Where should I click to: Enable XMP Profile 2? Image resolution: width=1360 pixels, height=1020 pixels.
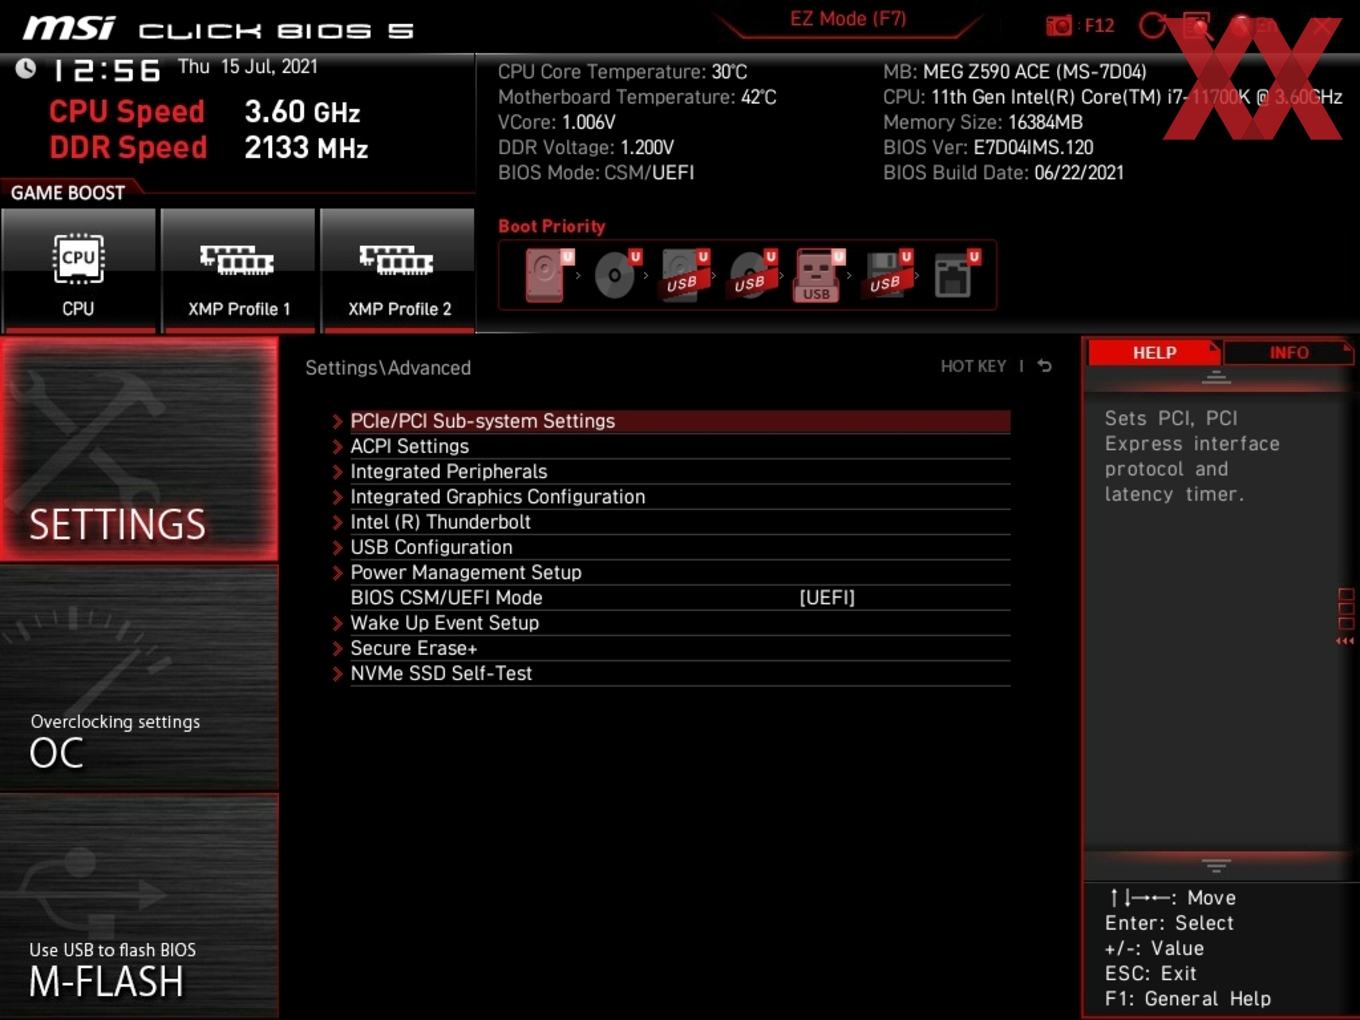pyautogui.click(x=398, y=270)
